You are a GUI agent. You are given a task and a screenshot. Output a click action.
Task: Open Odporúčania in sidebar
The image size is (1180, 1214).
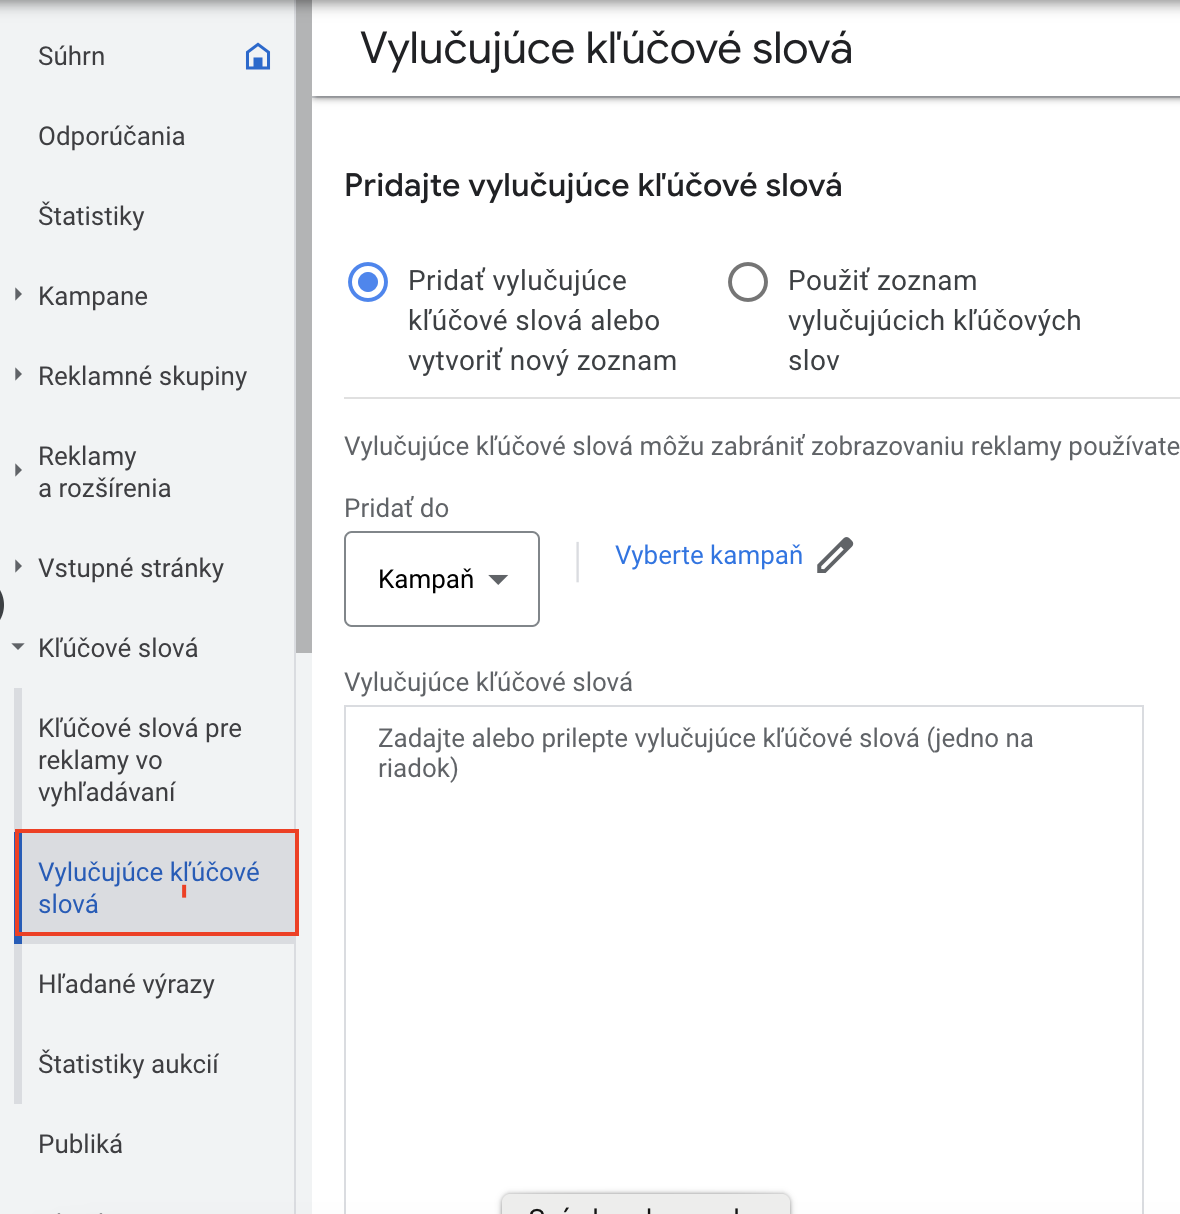(111, 136)
